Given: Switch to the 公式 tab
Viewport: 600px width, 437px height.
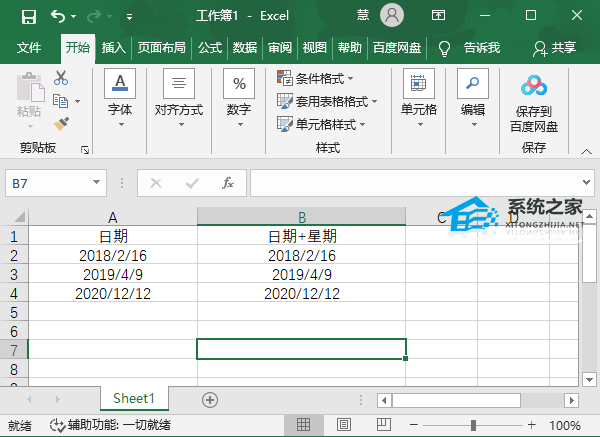Looking at the screenshot, I should point(210,48).
